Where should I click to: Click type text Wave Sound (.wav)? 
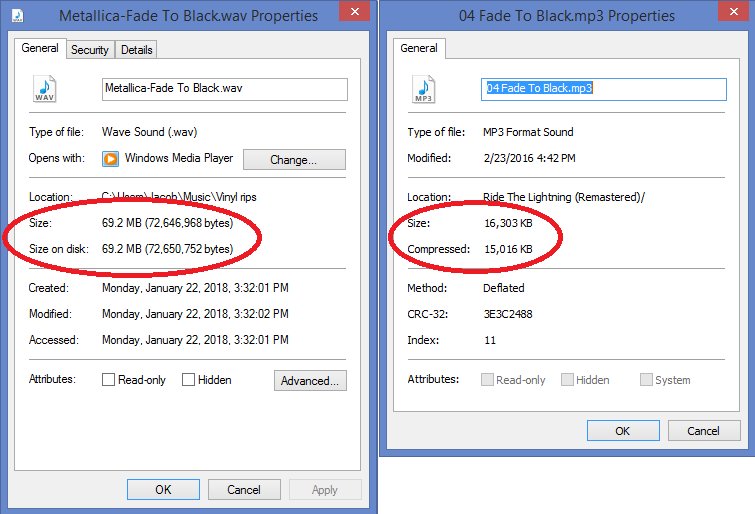[x=150, y=132]
